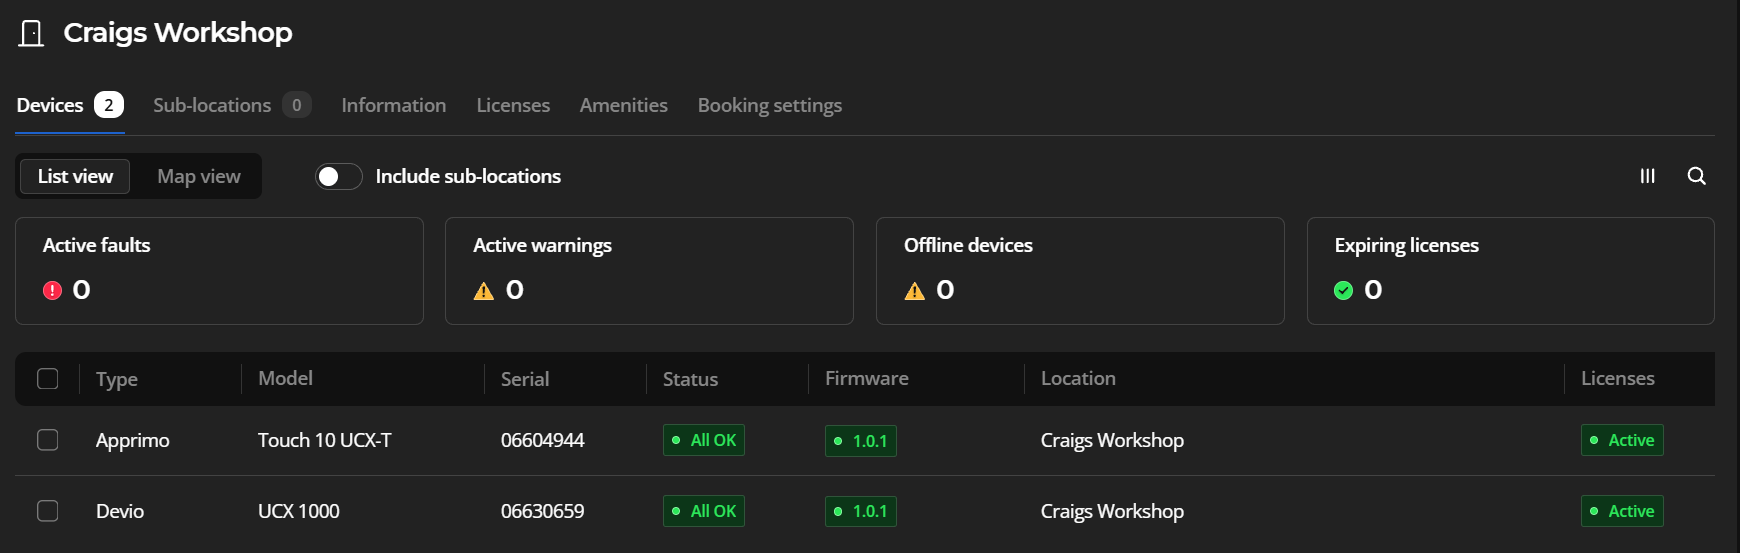Select the List view button

(75, 176)
